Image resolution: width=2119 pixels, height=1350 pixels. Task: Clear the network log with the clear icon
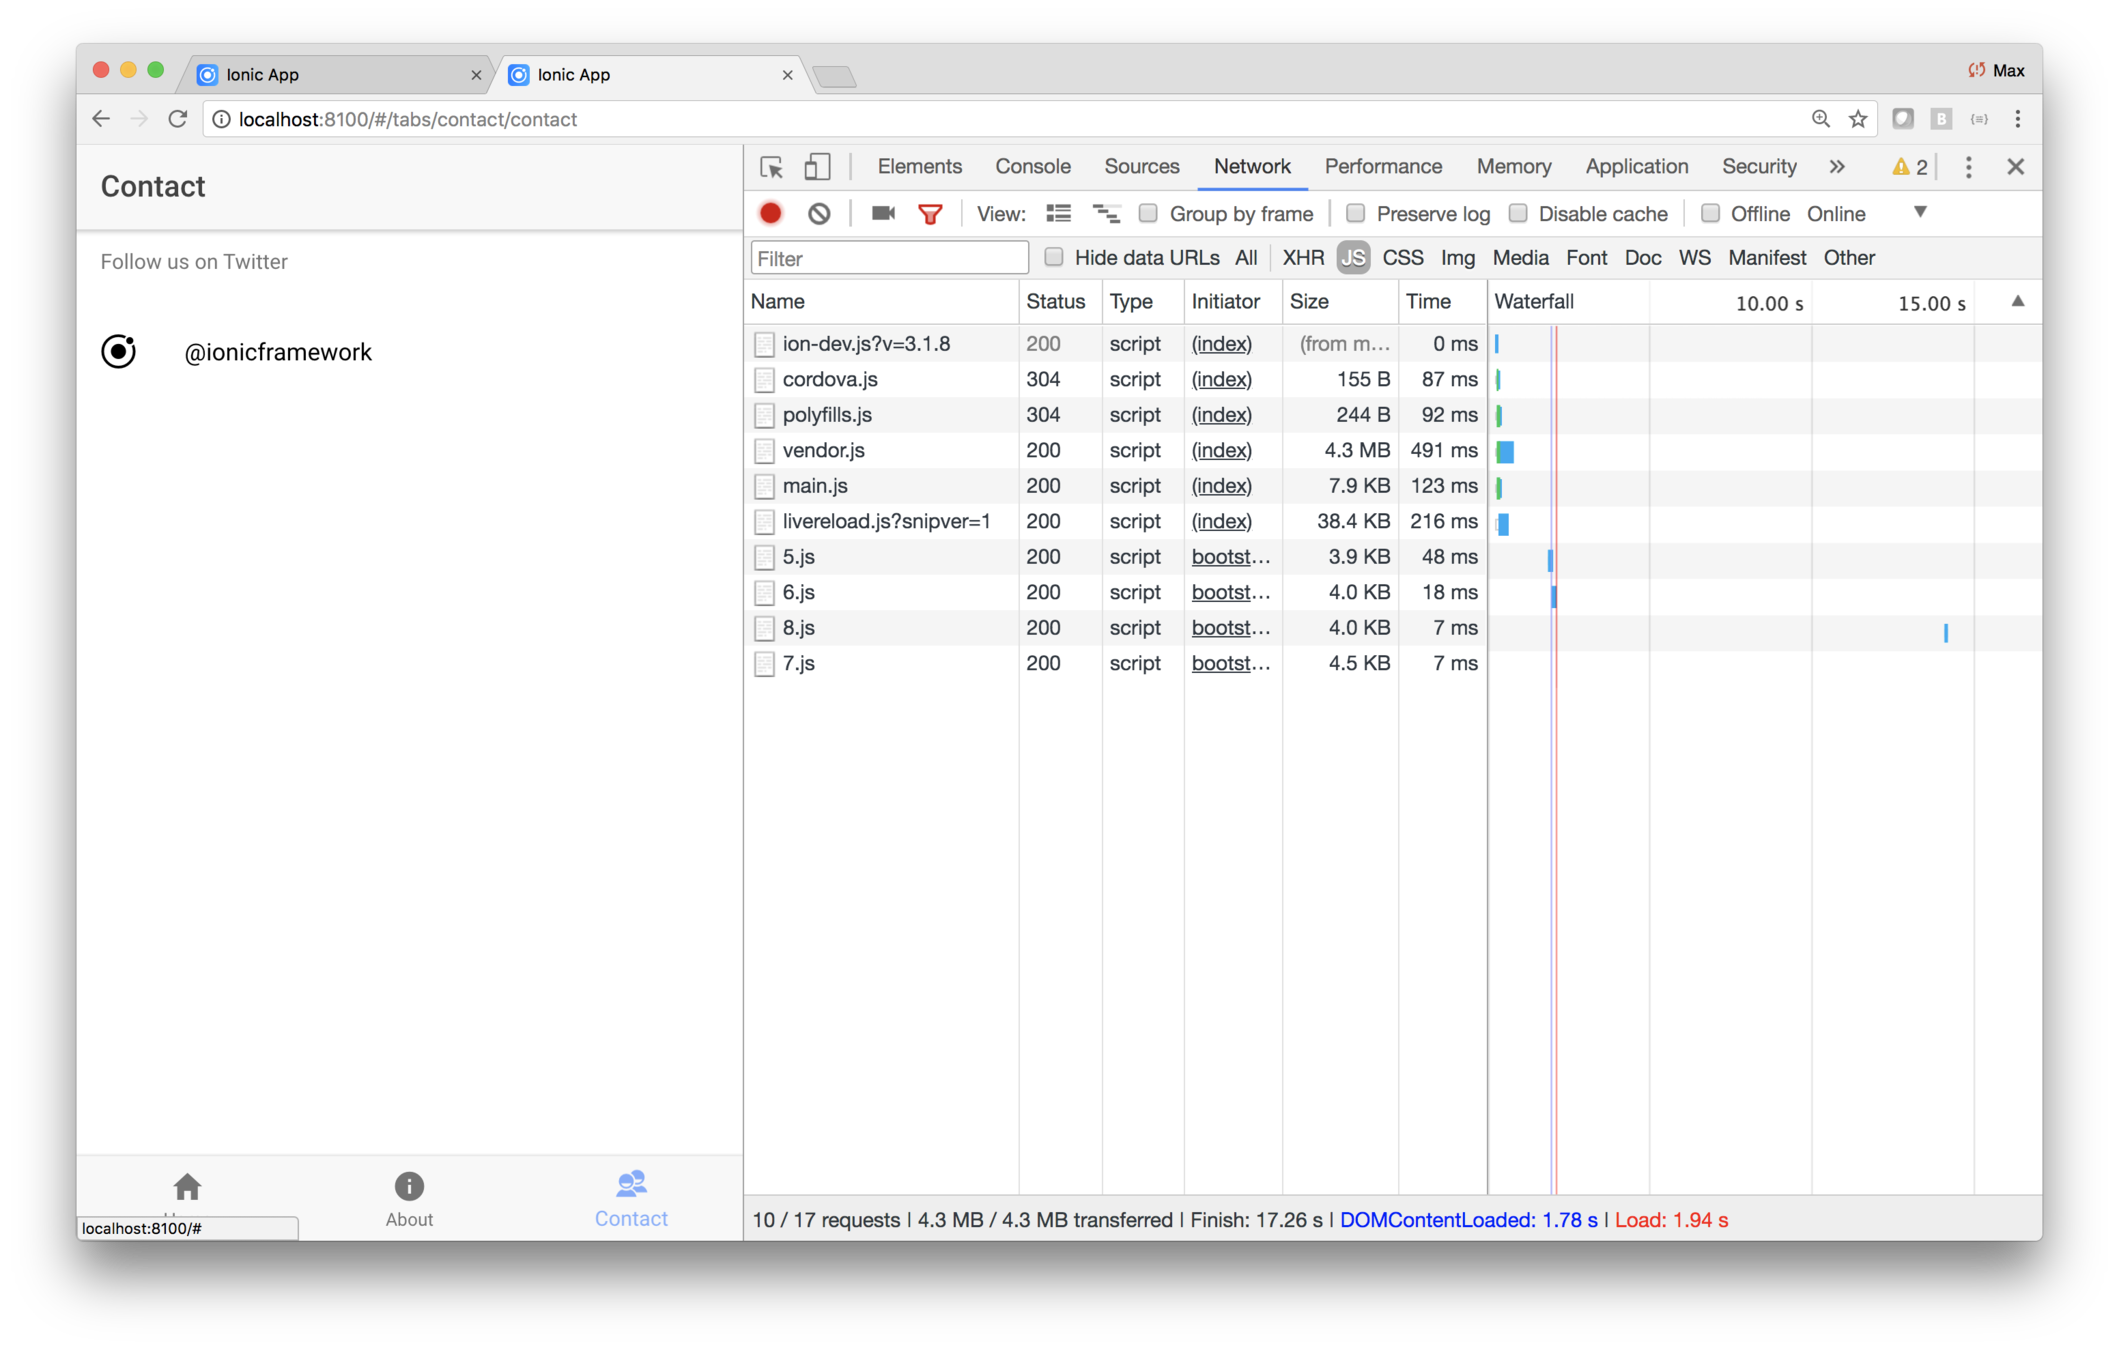[819, 214]
